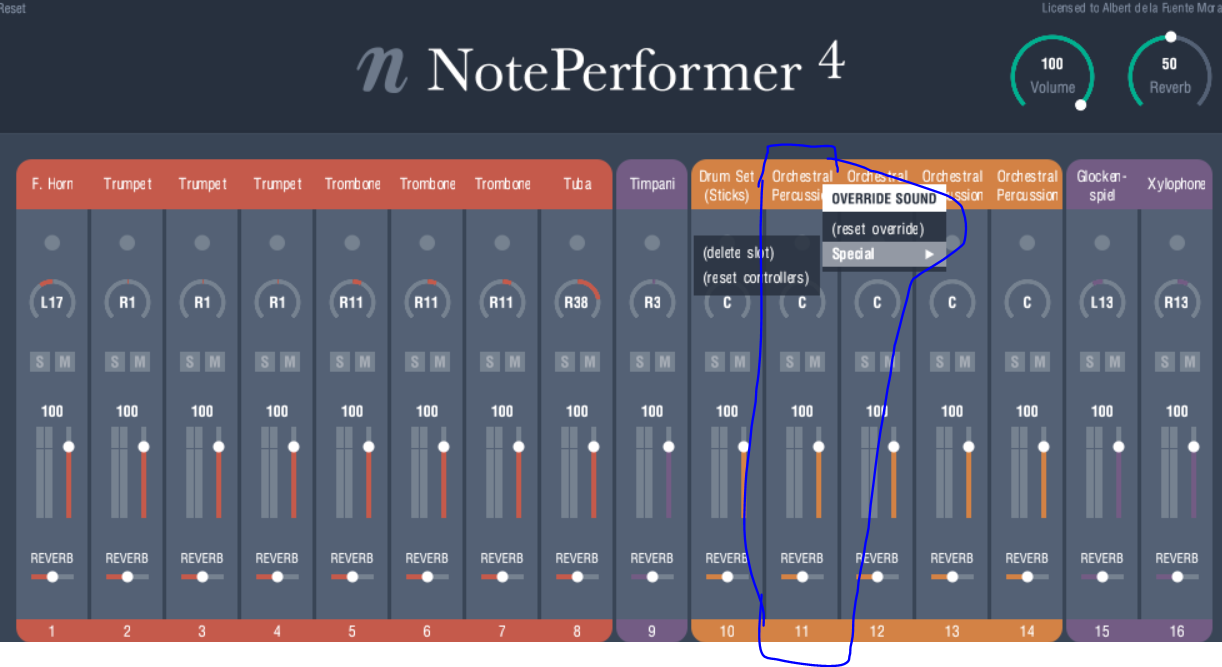Viewport: 1222px width, 667px height.
Task: Click the activity LED on the F. Horn channel
Action: pos(52,243)
